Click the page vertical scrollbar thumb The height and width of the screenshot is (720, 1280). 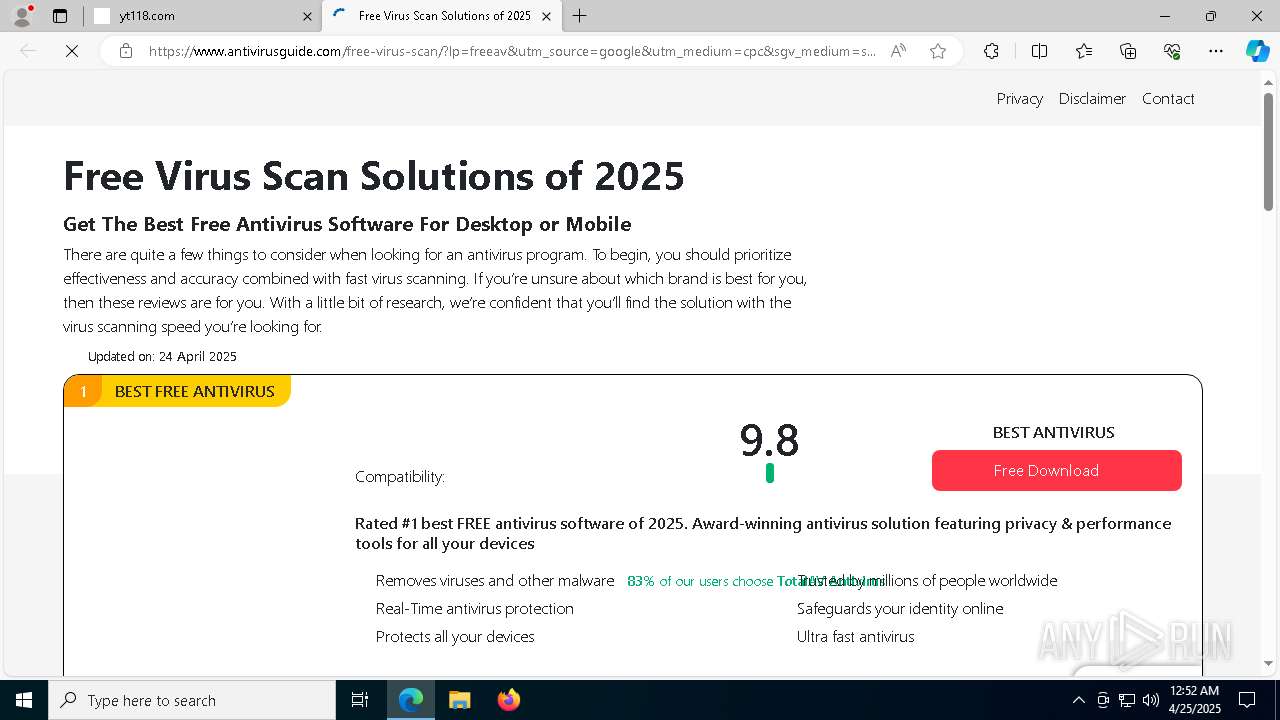pyautogui.click(x=1268, y=152)
